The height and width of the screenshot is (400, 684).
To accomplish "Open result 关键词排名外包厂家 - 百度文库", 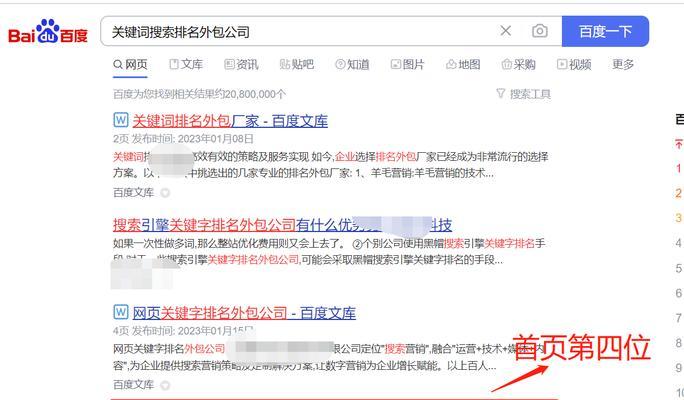I will [230, 121].
